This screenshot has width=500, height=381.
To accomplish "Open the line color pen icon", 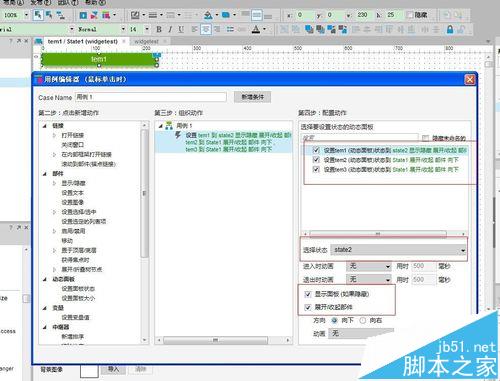I will tap(135, 15).
